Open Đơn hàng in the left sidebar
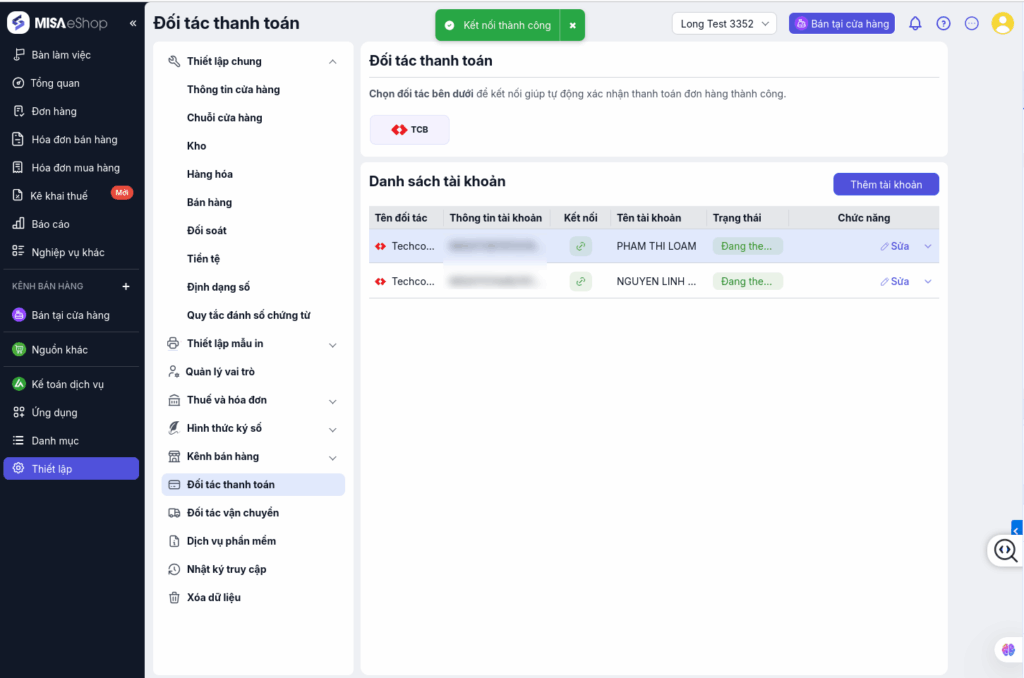1024x678 pixels. click(54, 111)
